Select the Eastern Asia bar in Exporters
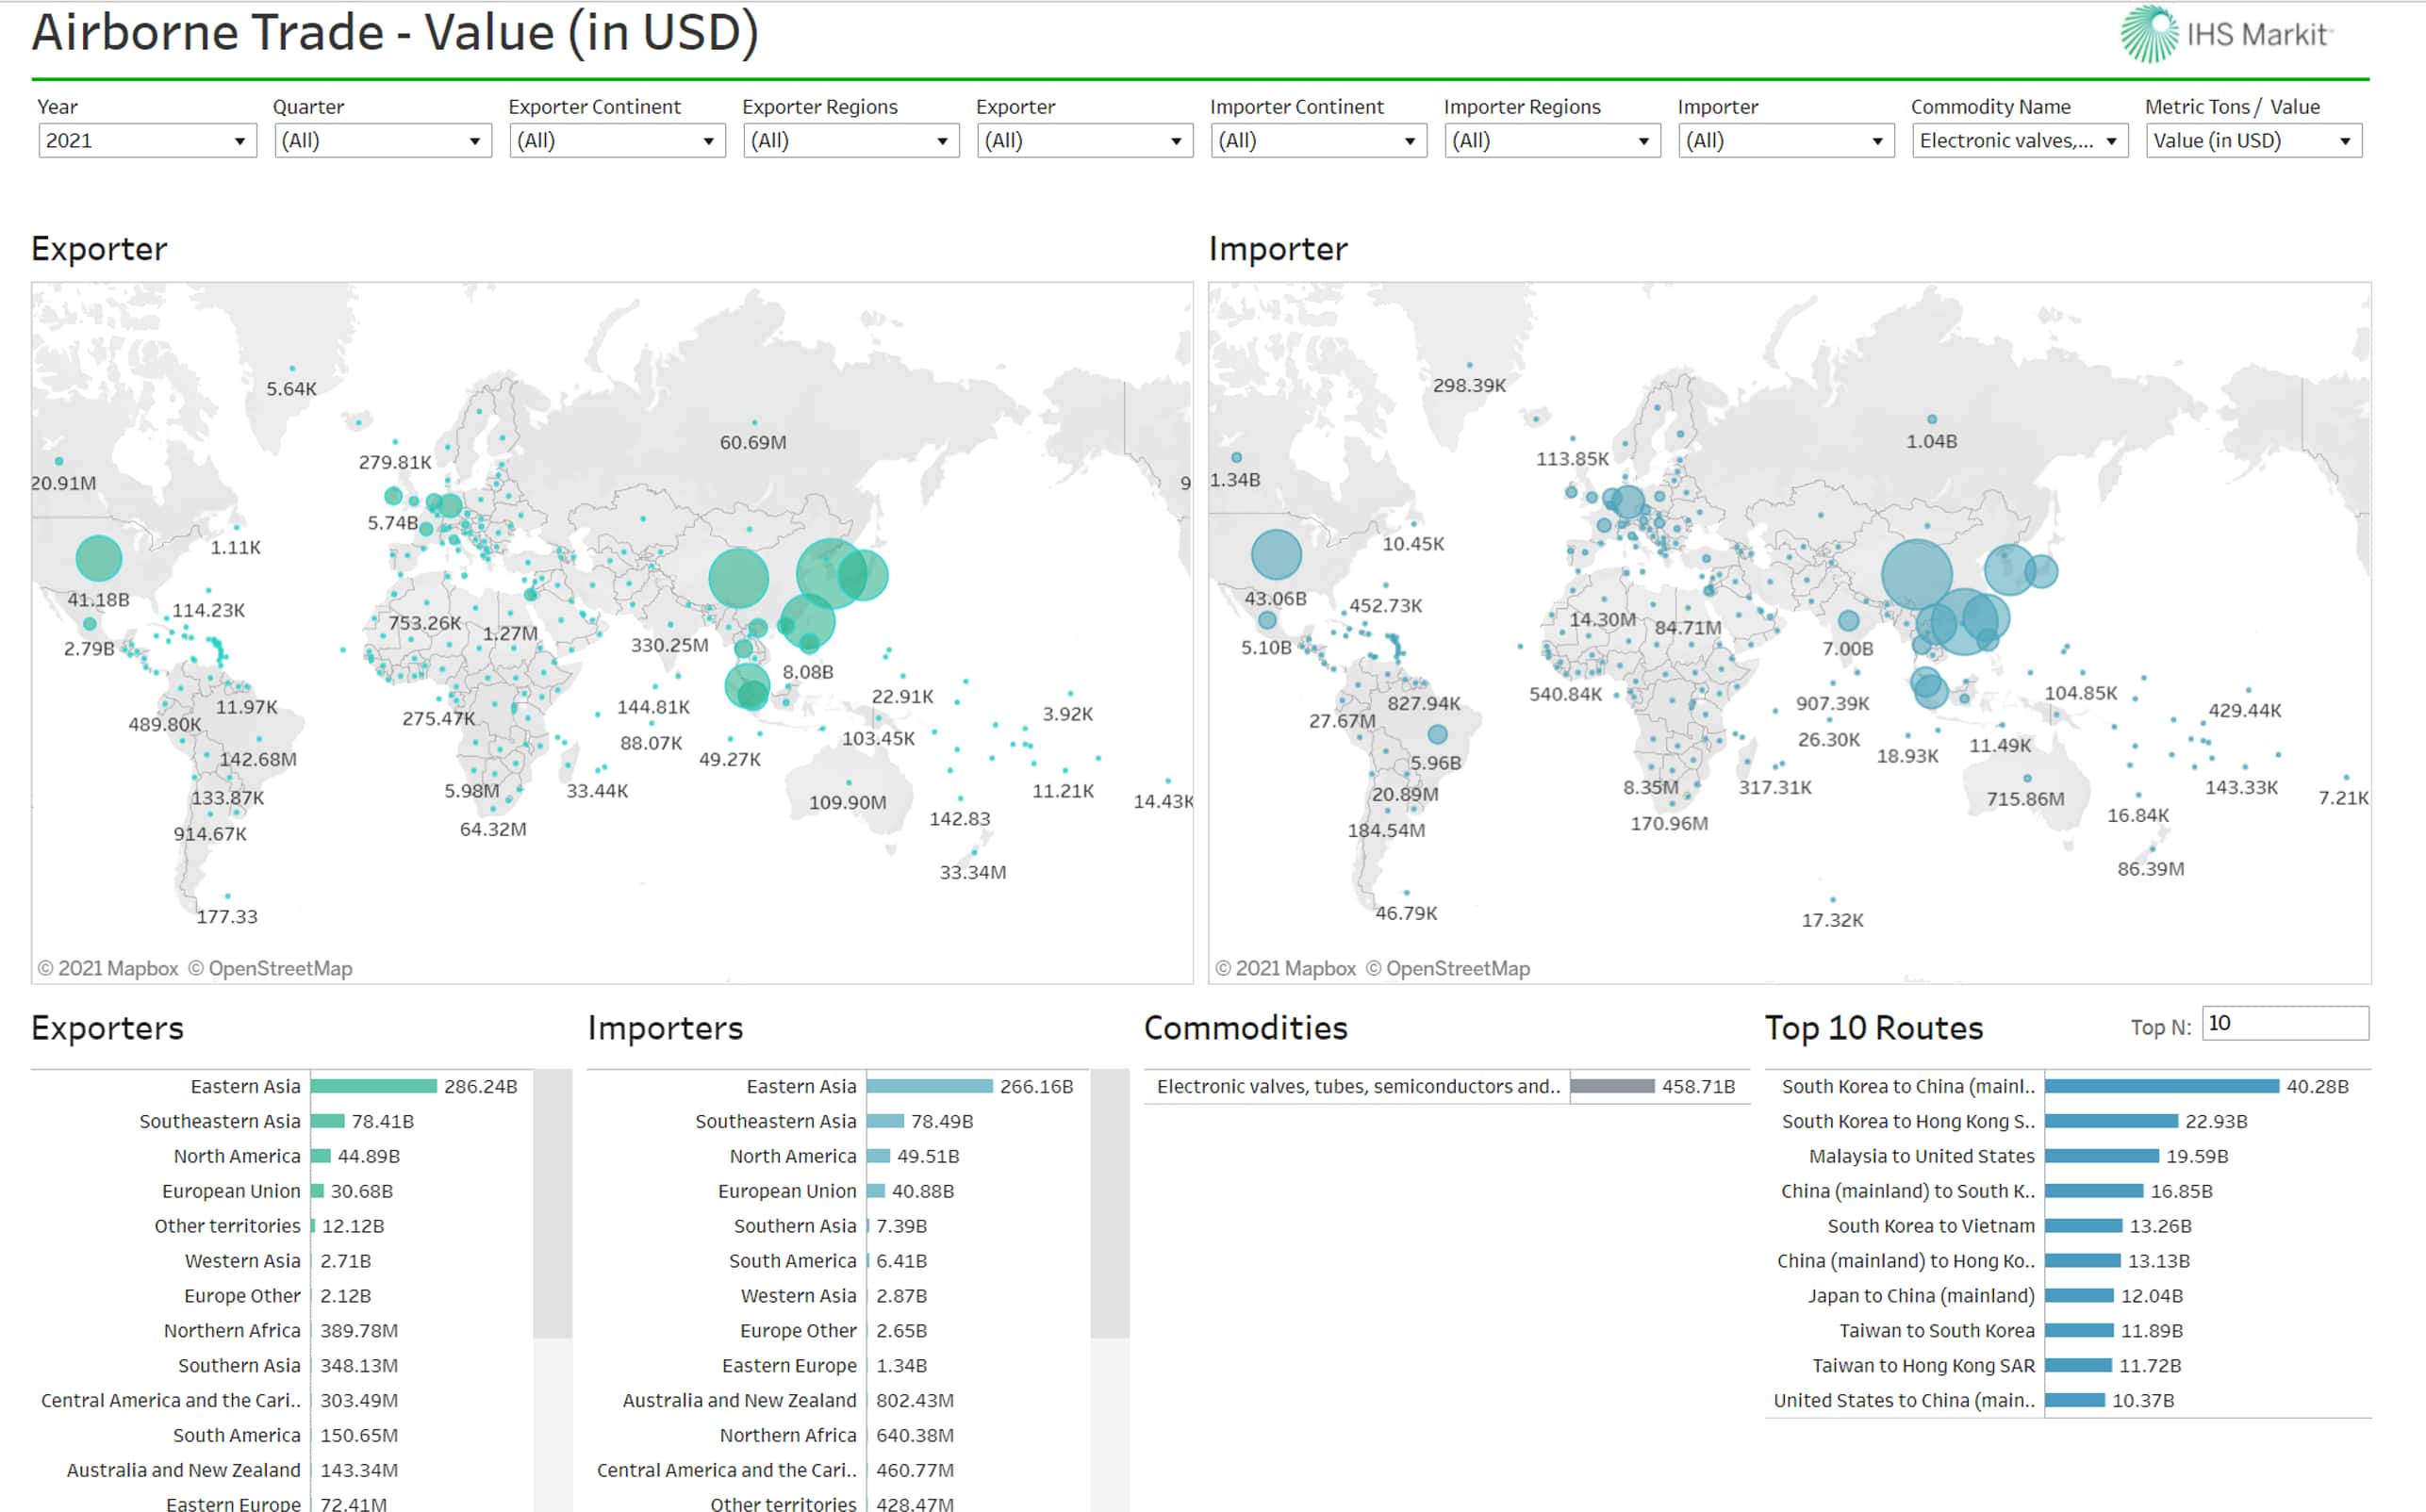2426x1512 pixels. point(373,1086)
